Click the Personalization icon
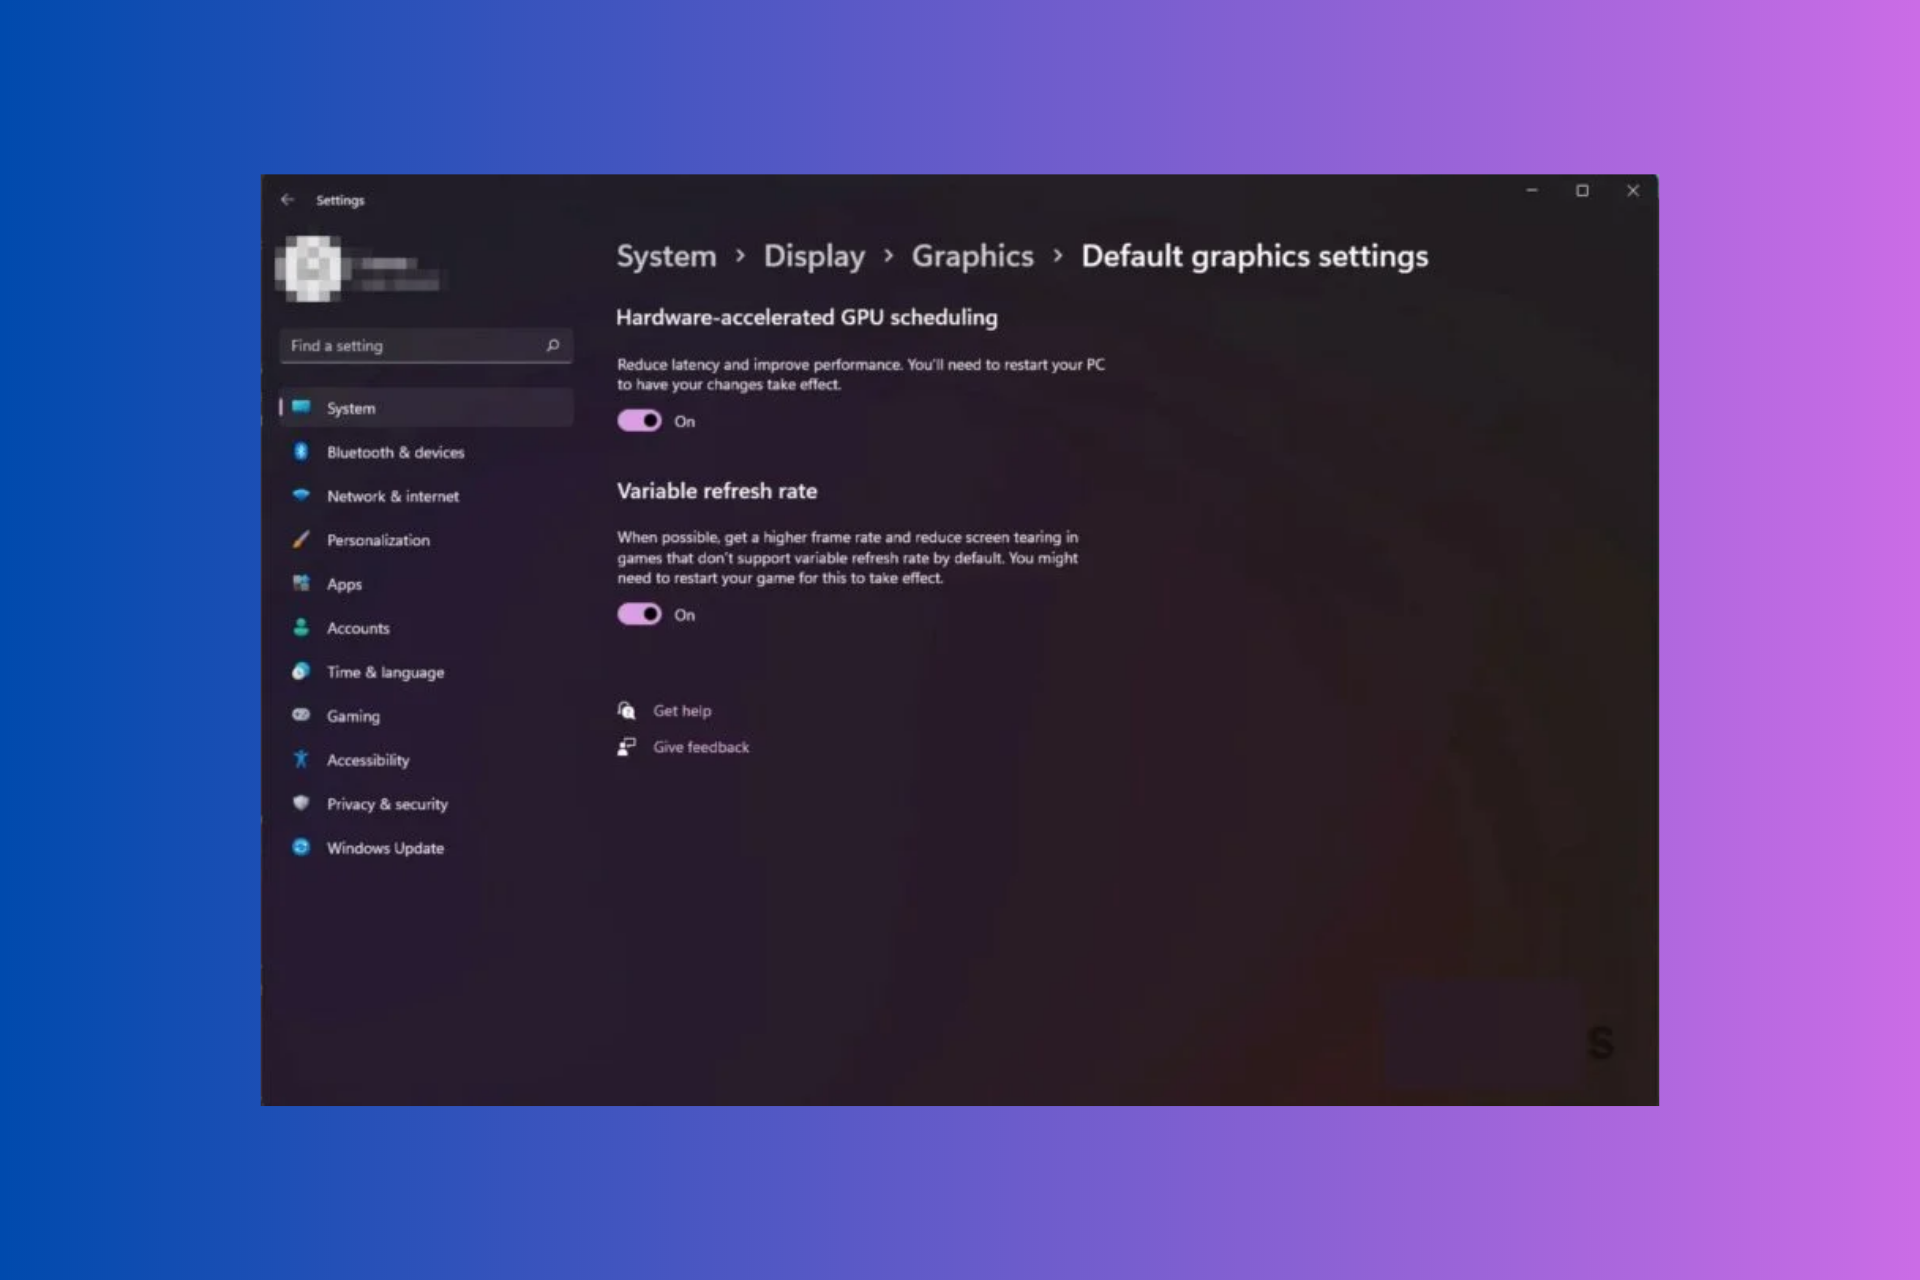The image size is (1920, 1280). pyautogui.click(x=300, y=539)
